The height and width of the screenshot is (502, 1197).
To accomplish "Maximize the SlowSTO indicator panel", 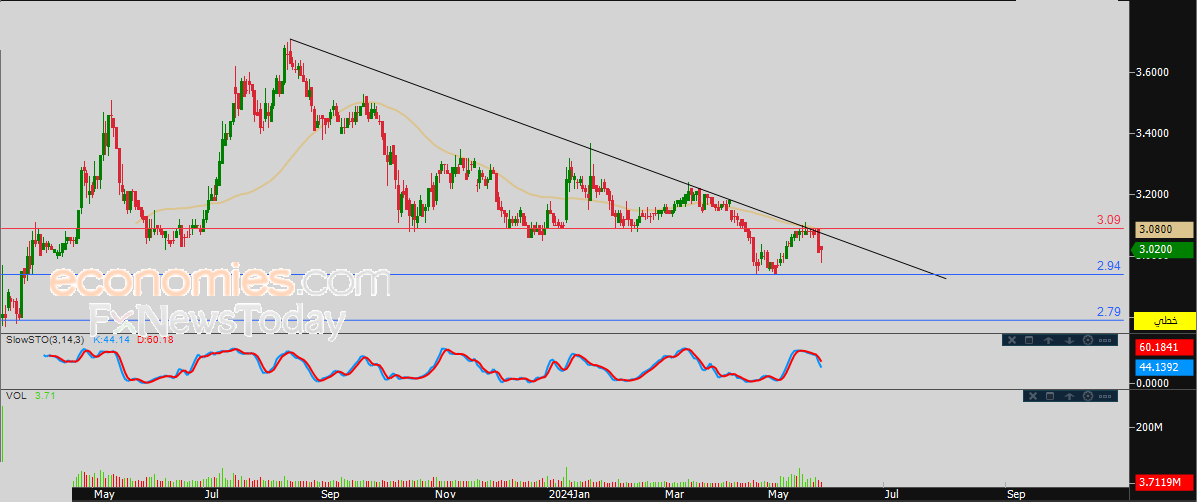I will tap(1029, 340).
